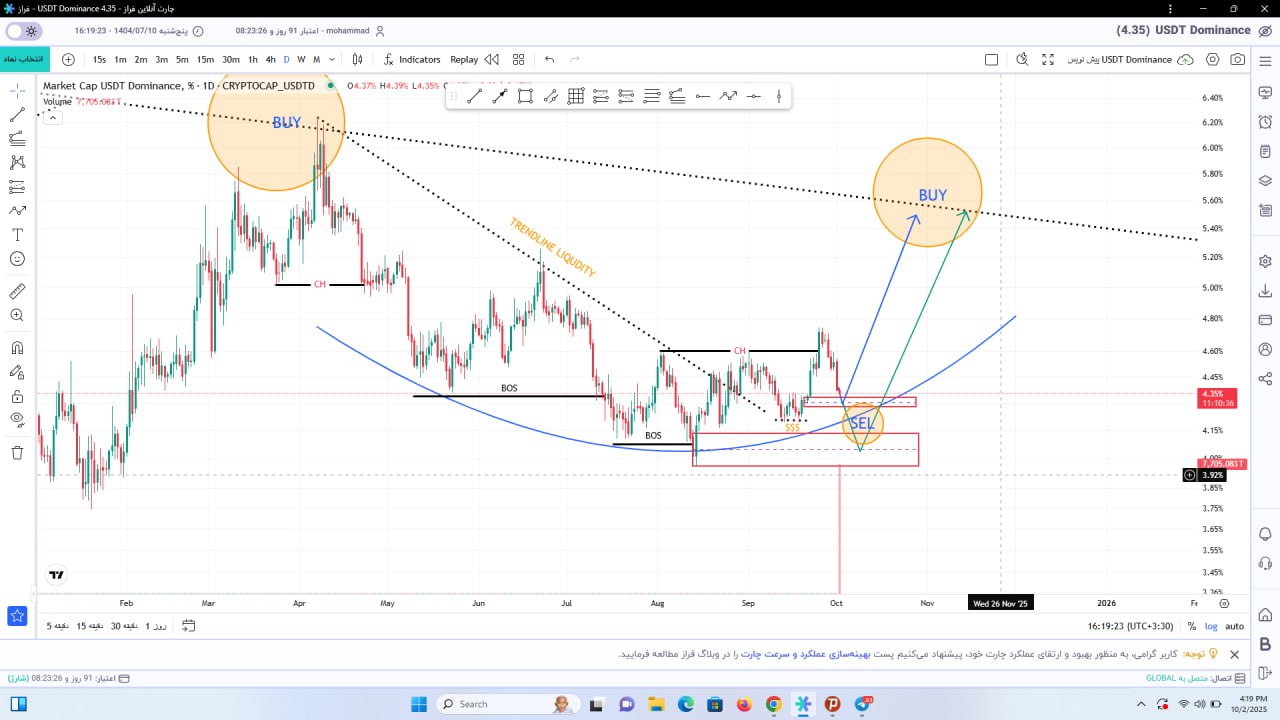Select the 15m timeframe
The height and width of the screenshot is (720, 1280).
click(205, 60)
